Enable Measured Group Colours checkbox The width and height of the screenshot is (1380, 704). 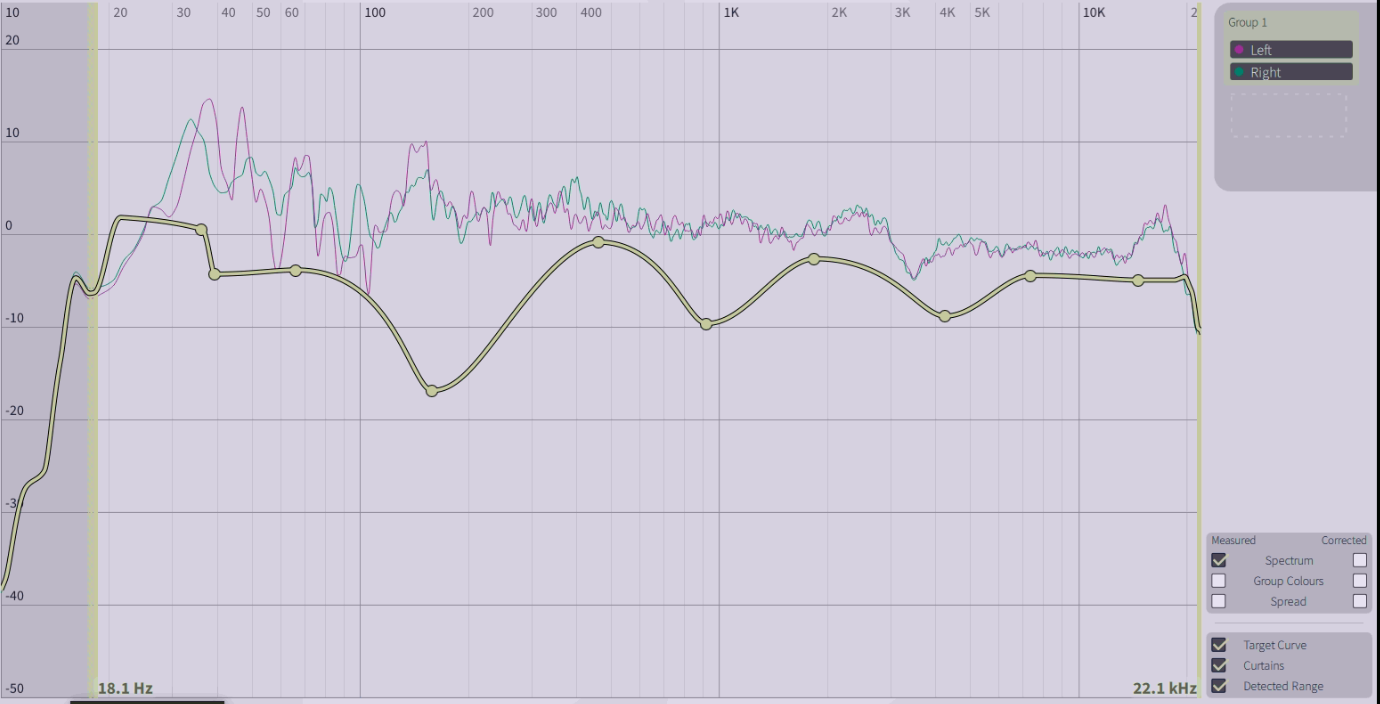pos(1218,581)
